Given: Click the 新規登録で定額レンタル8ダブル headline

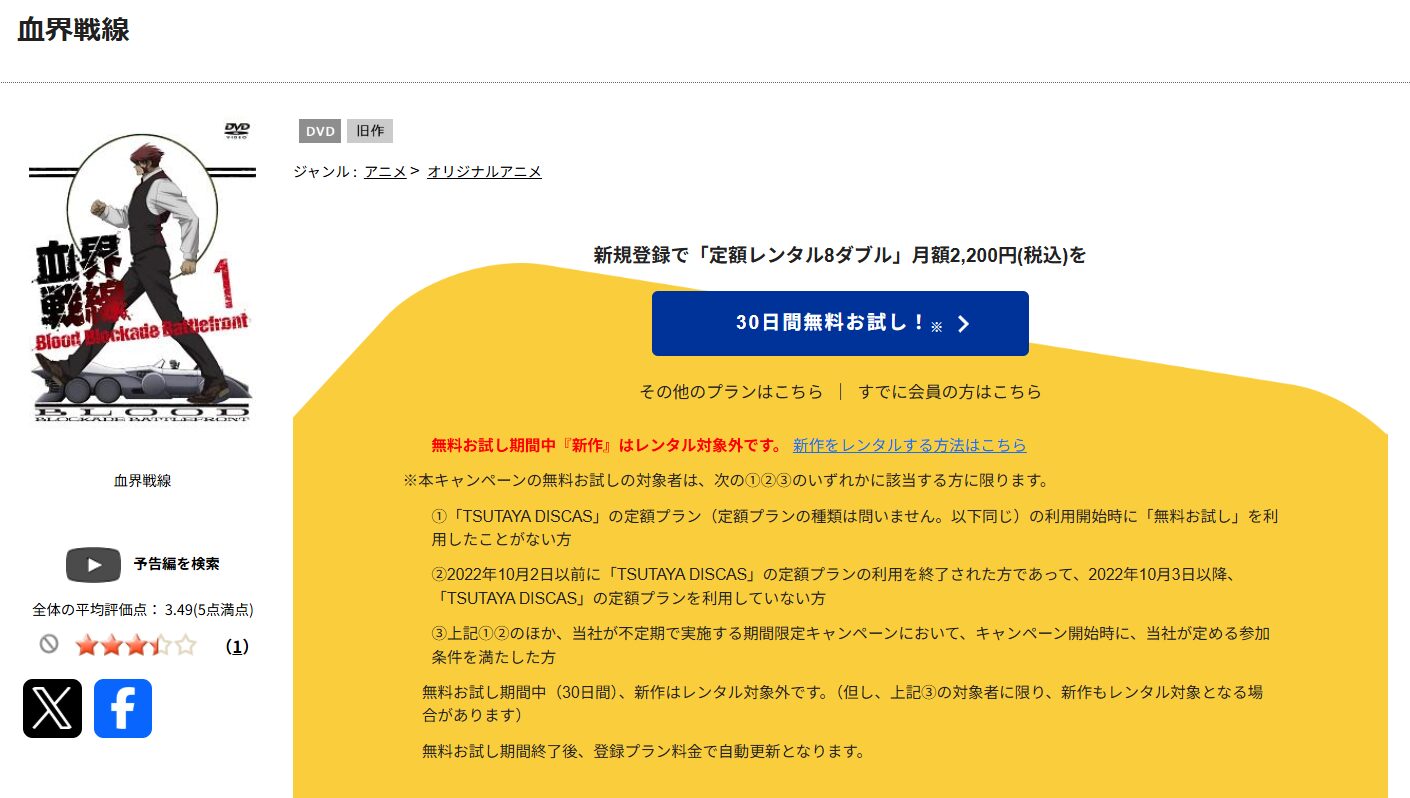Looking at the screenshot, I should [x=840, y=255].
